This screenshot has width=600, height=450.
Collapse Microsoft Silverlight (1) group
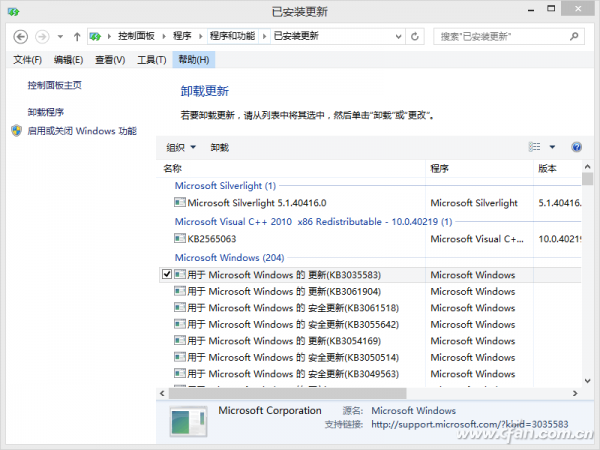point(225,186)
